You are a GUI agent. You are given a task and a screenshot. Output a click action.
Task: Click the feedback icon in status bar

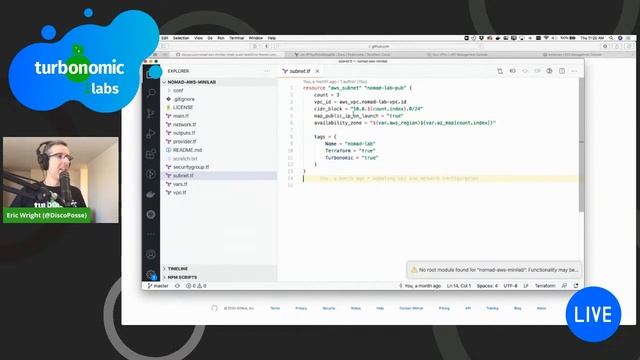click(564, 286)
